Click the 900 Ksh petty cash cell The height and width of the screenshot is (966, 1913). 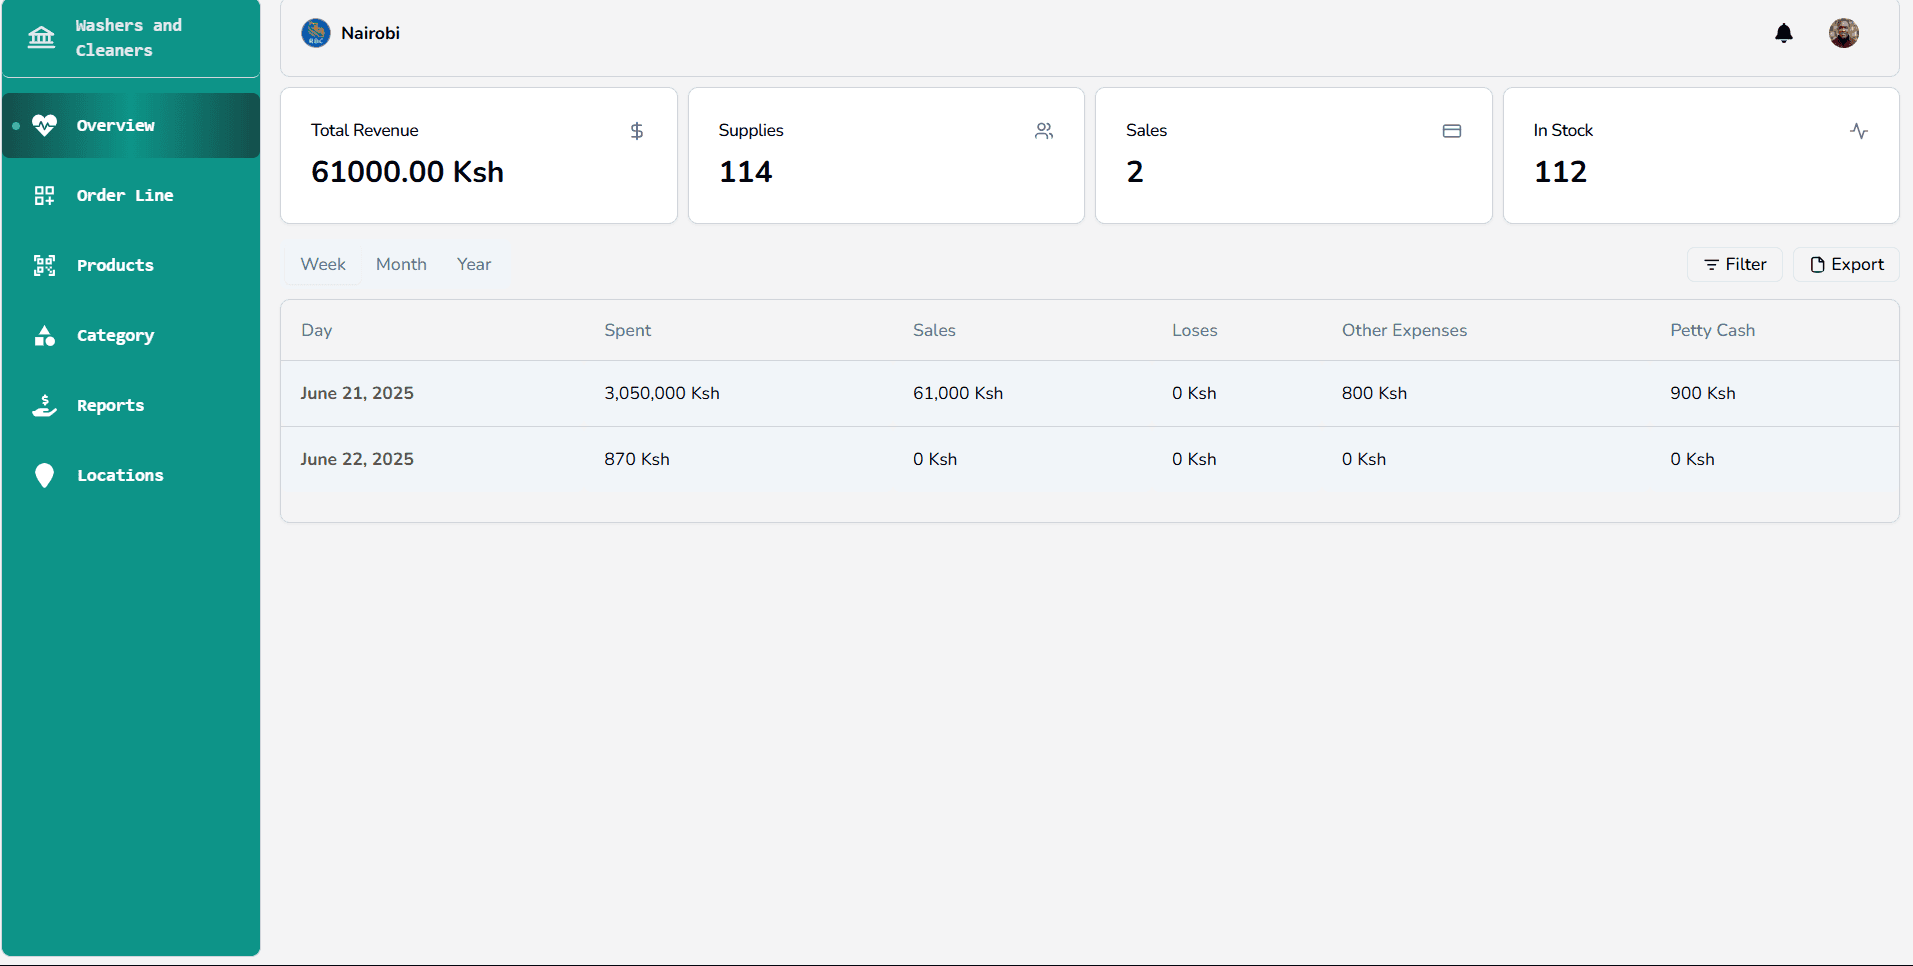pyautogui.click(x=1702, y=393)
